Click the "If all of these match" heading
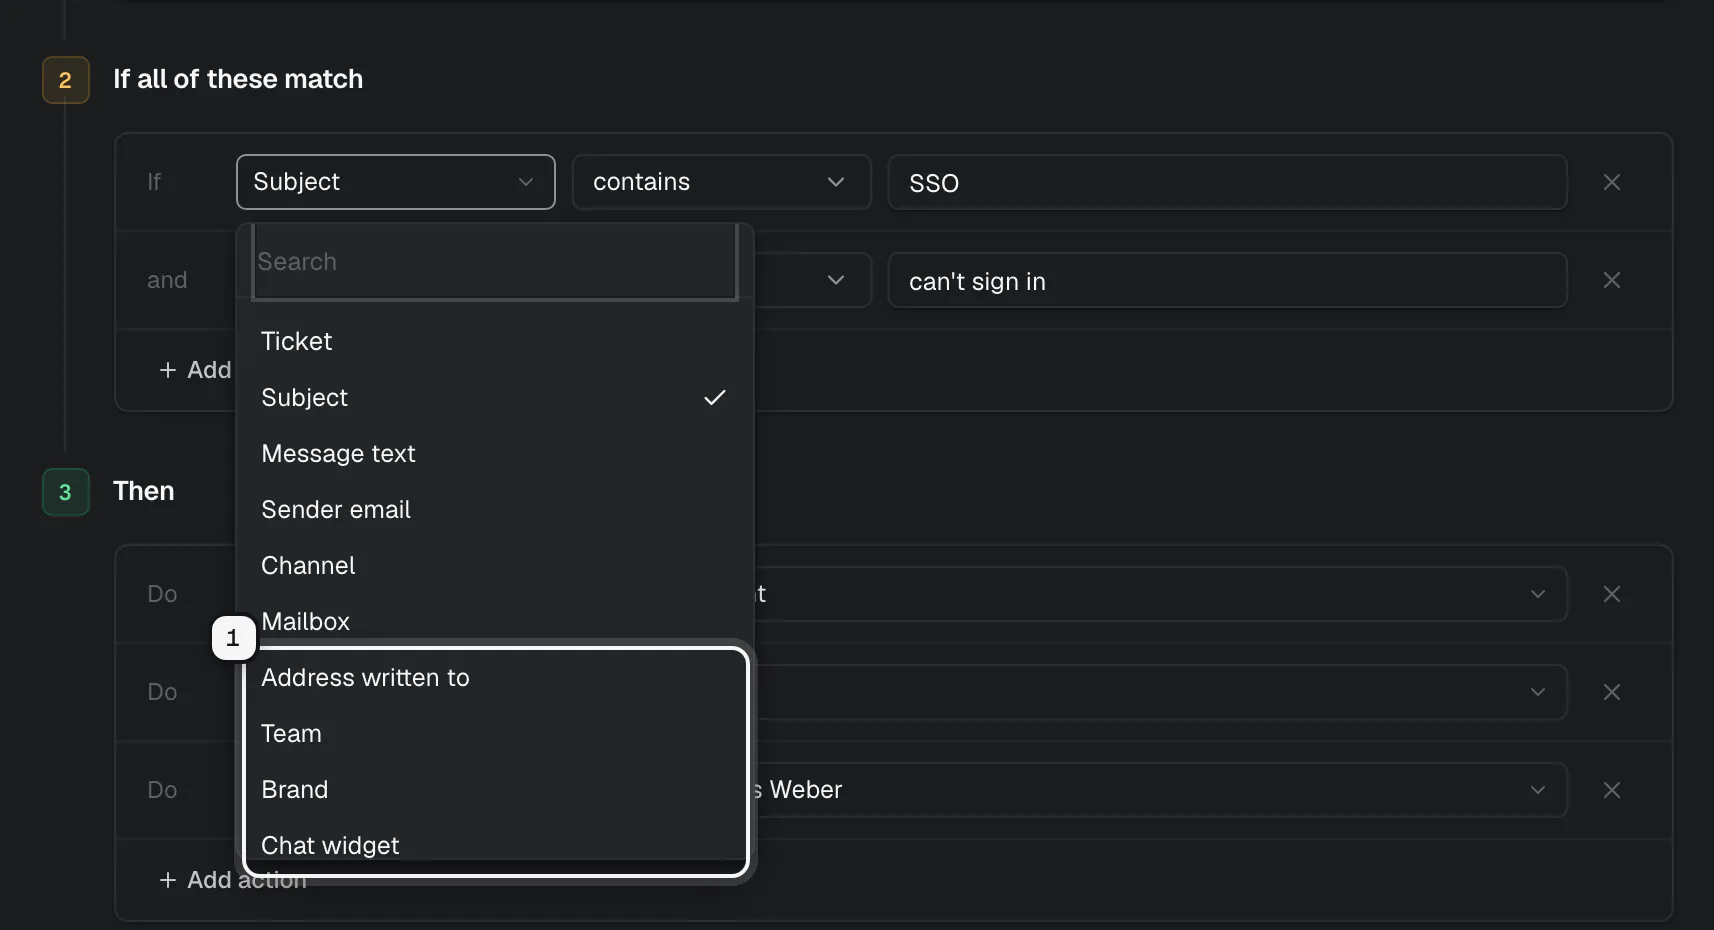The width and height of the screenshot is (1714, 930). [x=238, y=79]
